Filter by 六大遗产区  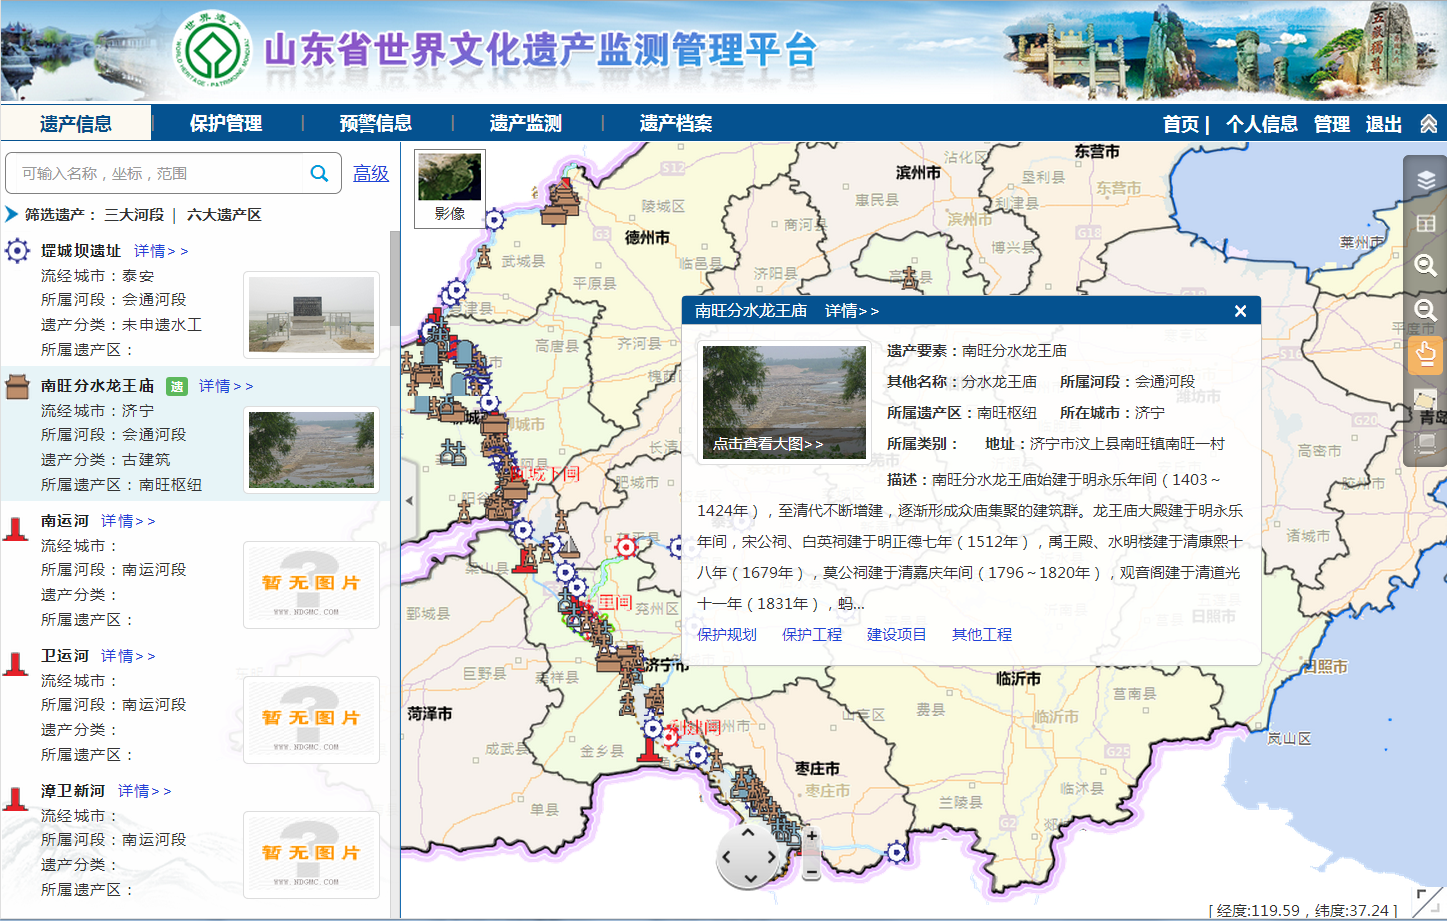pos(224,214)
